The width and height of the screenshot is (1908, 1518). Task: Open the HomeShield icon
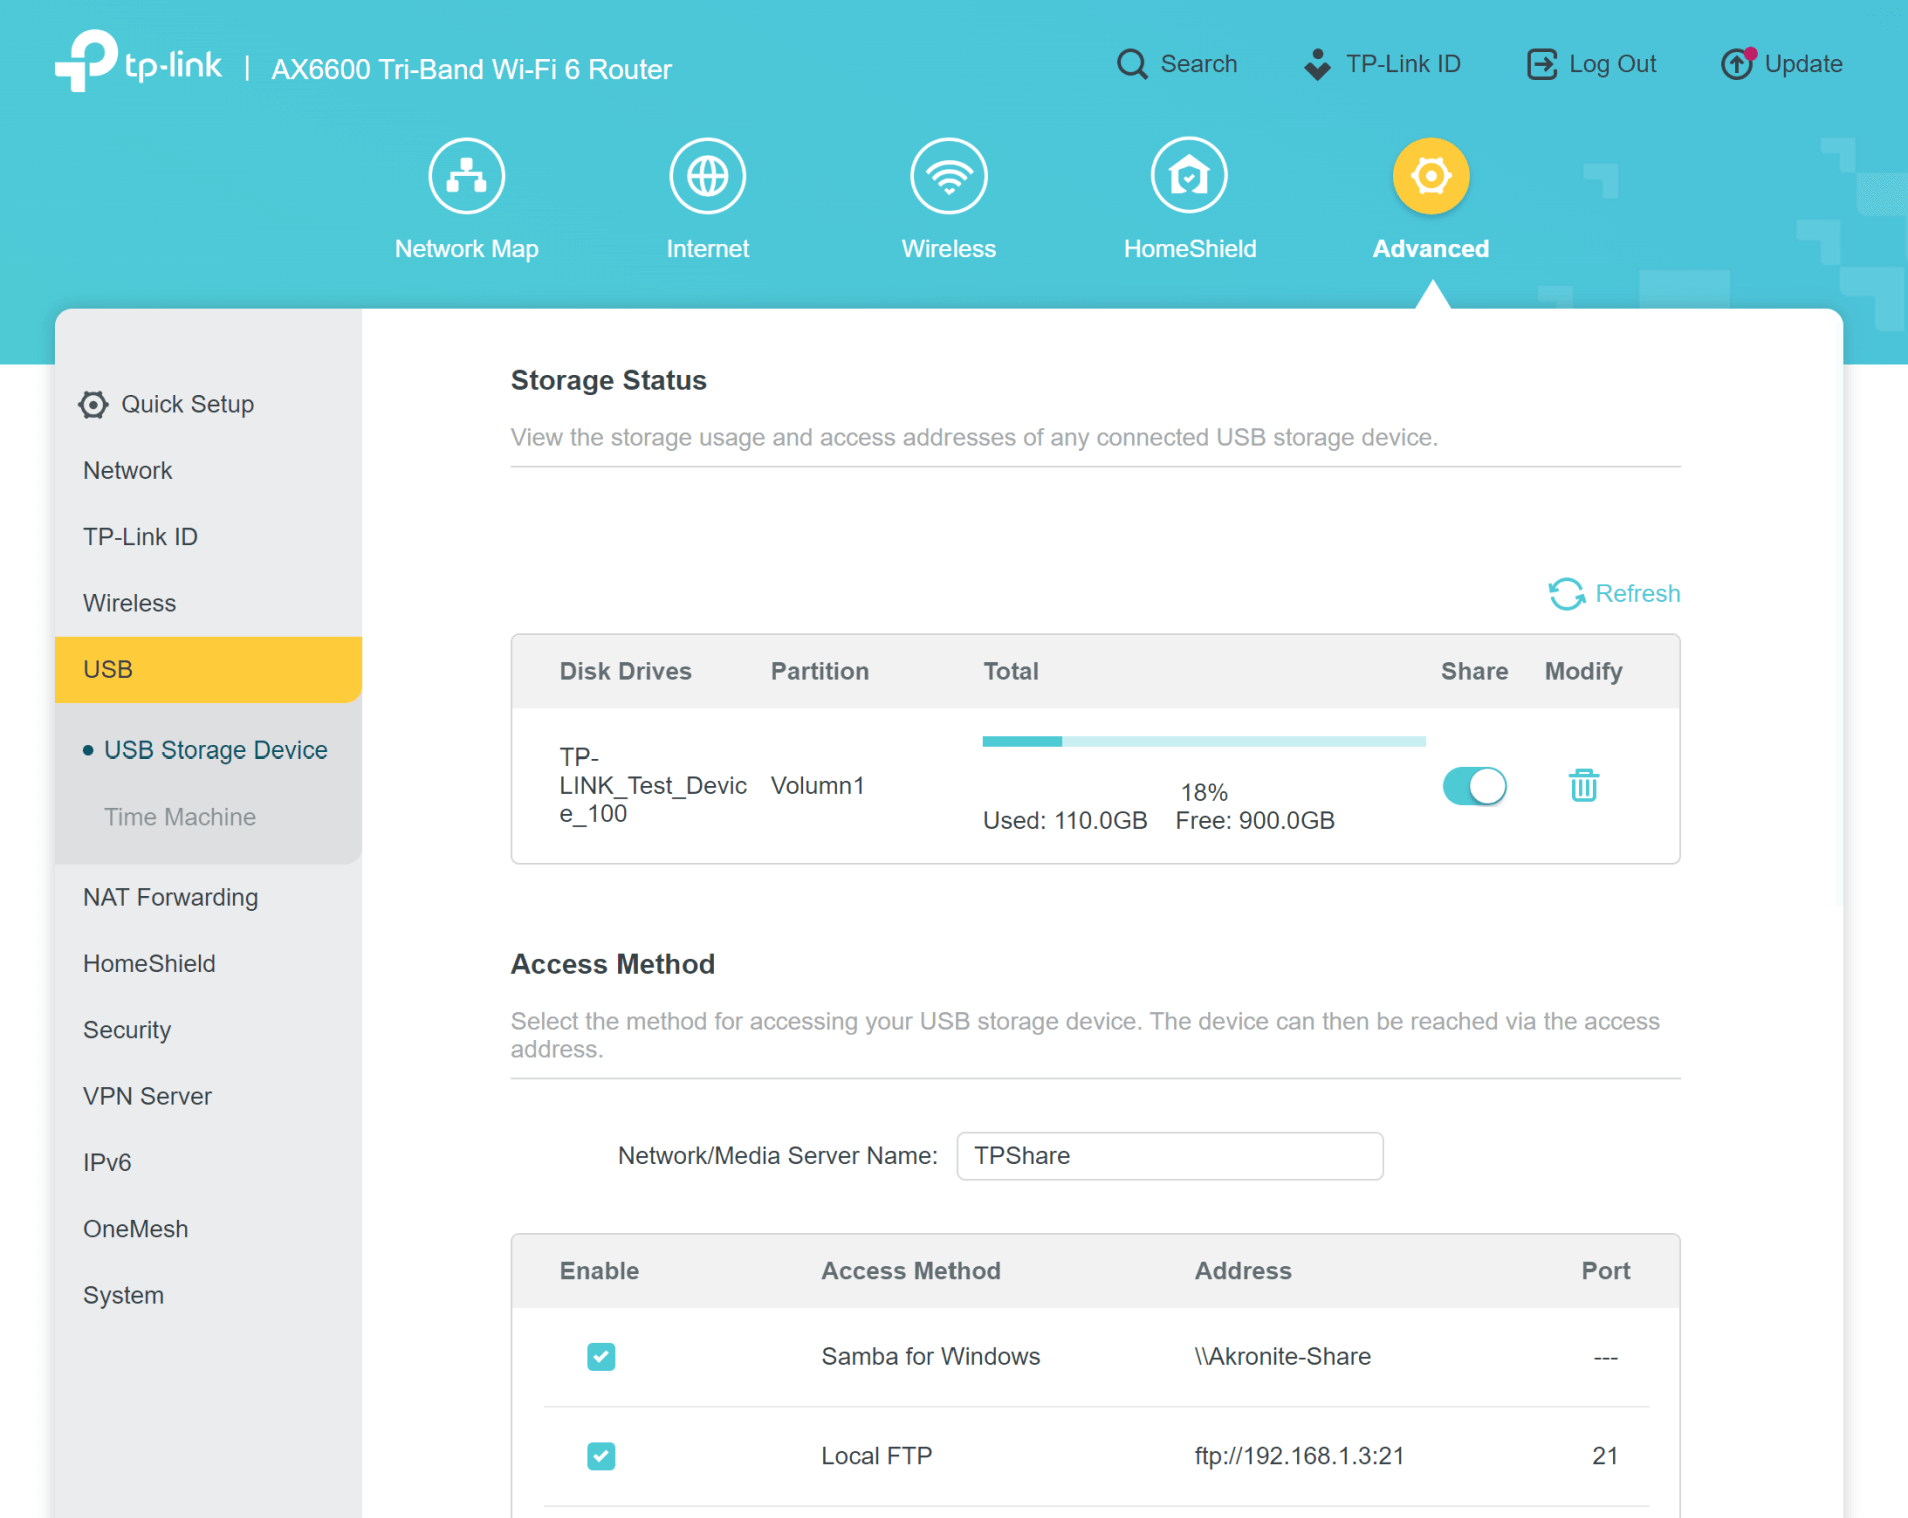1189,176
